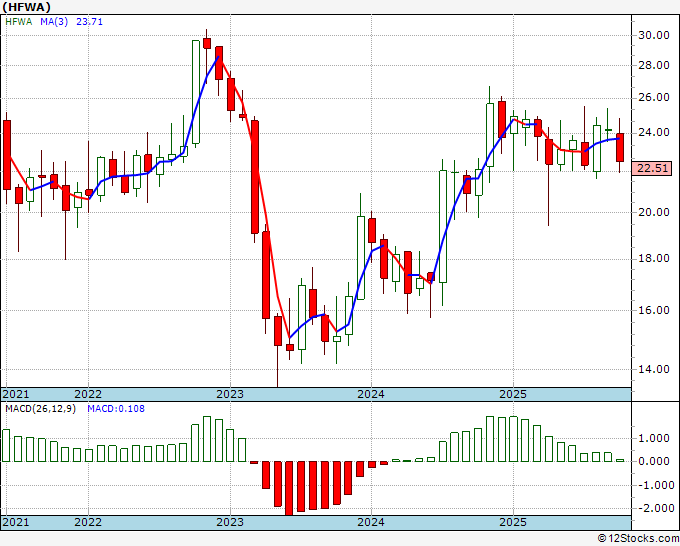Screen dimensions: 680x546
Task: Click the 2023 label on price chart axis
Action: [230, 394]
